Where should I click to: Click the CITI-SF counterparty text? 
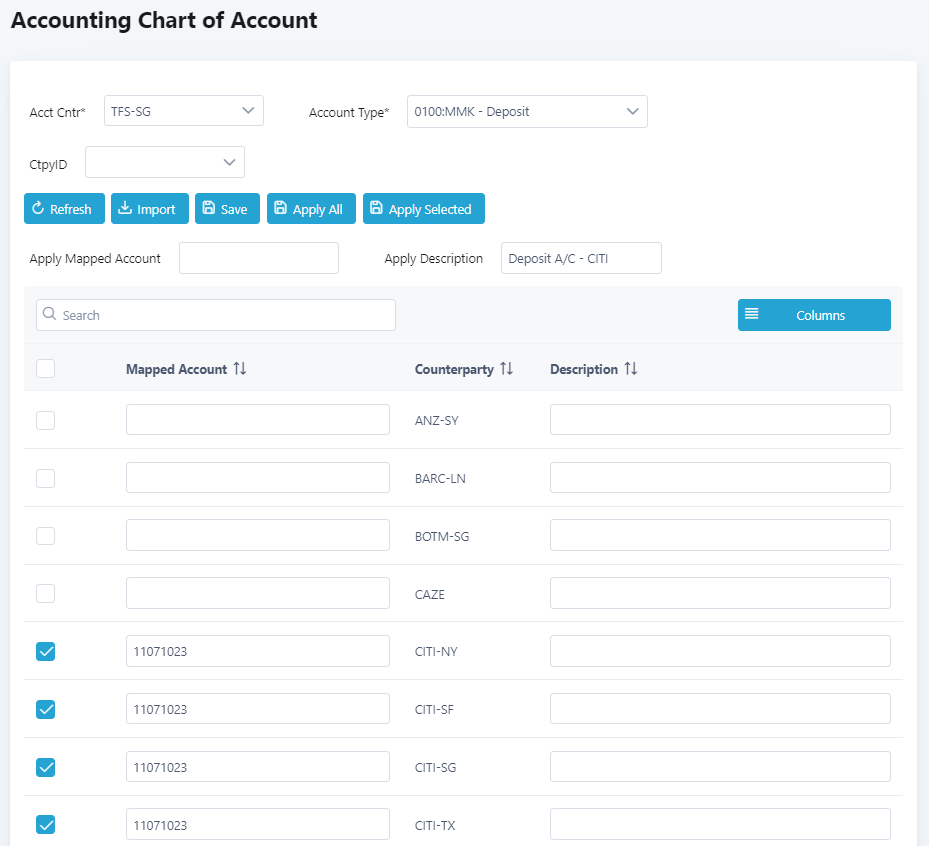click(x=434, y=710)
